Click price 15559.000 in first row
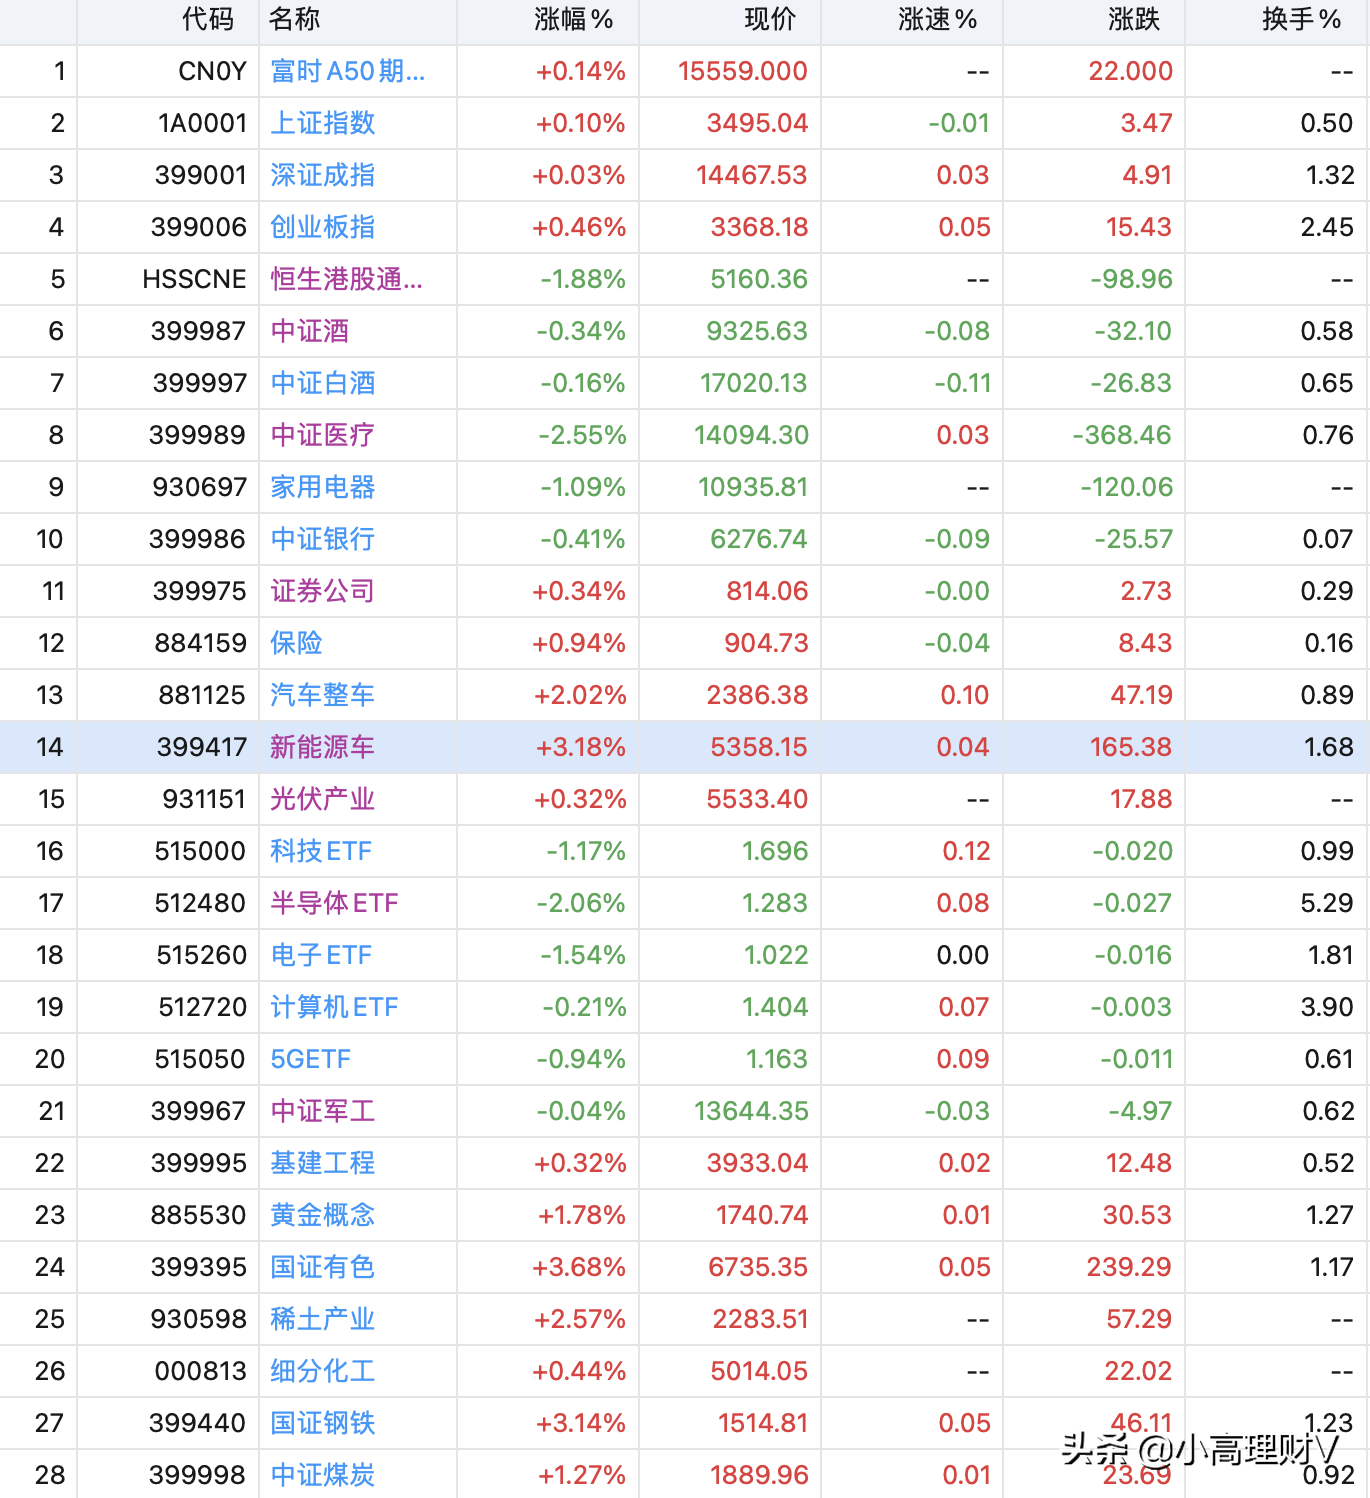Viewport: 1370px width, 1498px height. (742, 71)
